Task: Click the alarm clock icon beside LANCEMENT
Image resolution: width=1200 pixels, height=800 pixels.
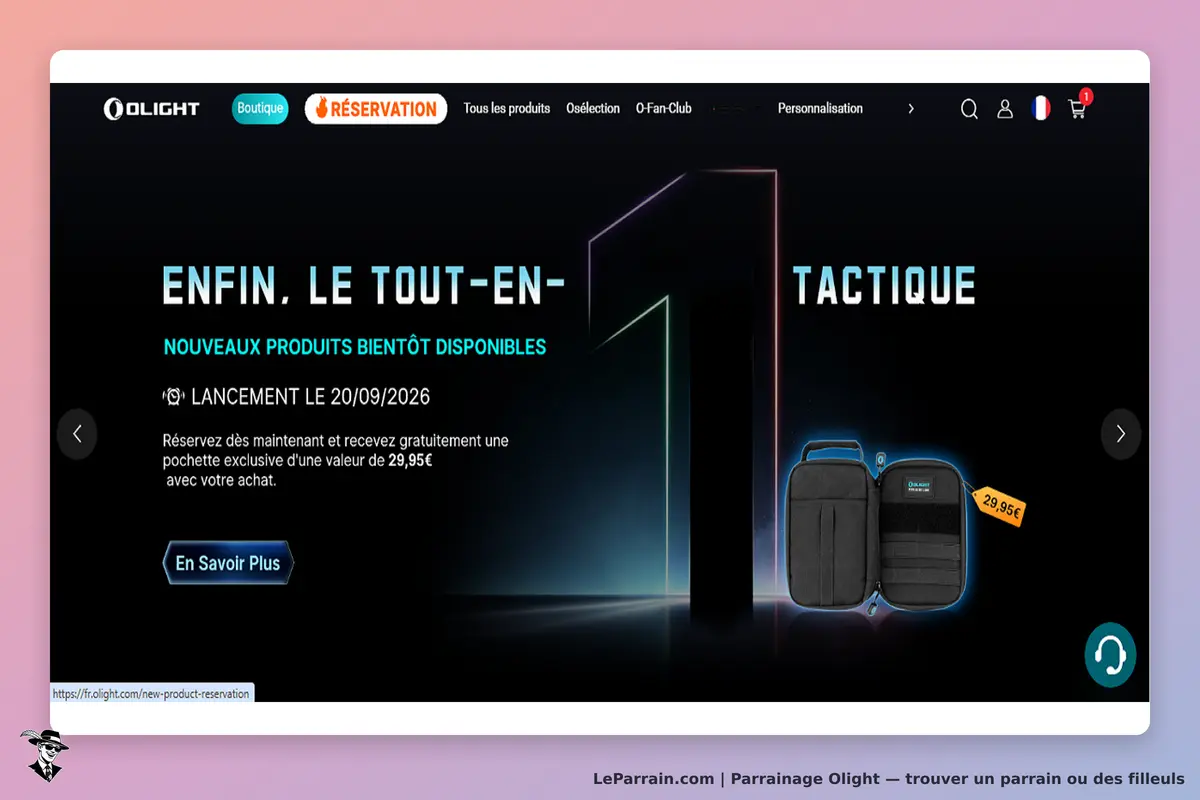Action: pos(173,396)
